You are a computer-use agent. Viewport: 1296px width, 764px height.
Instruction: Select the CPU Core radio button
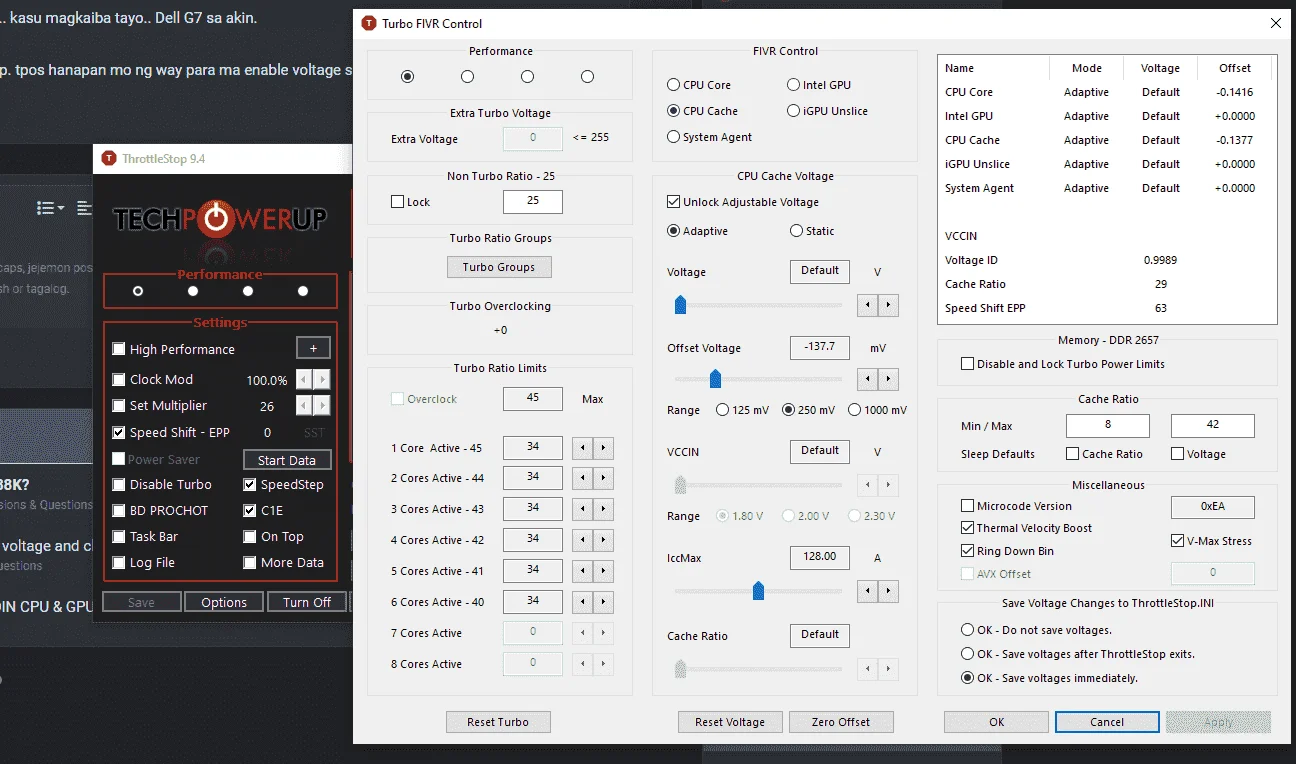[674, 85]
